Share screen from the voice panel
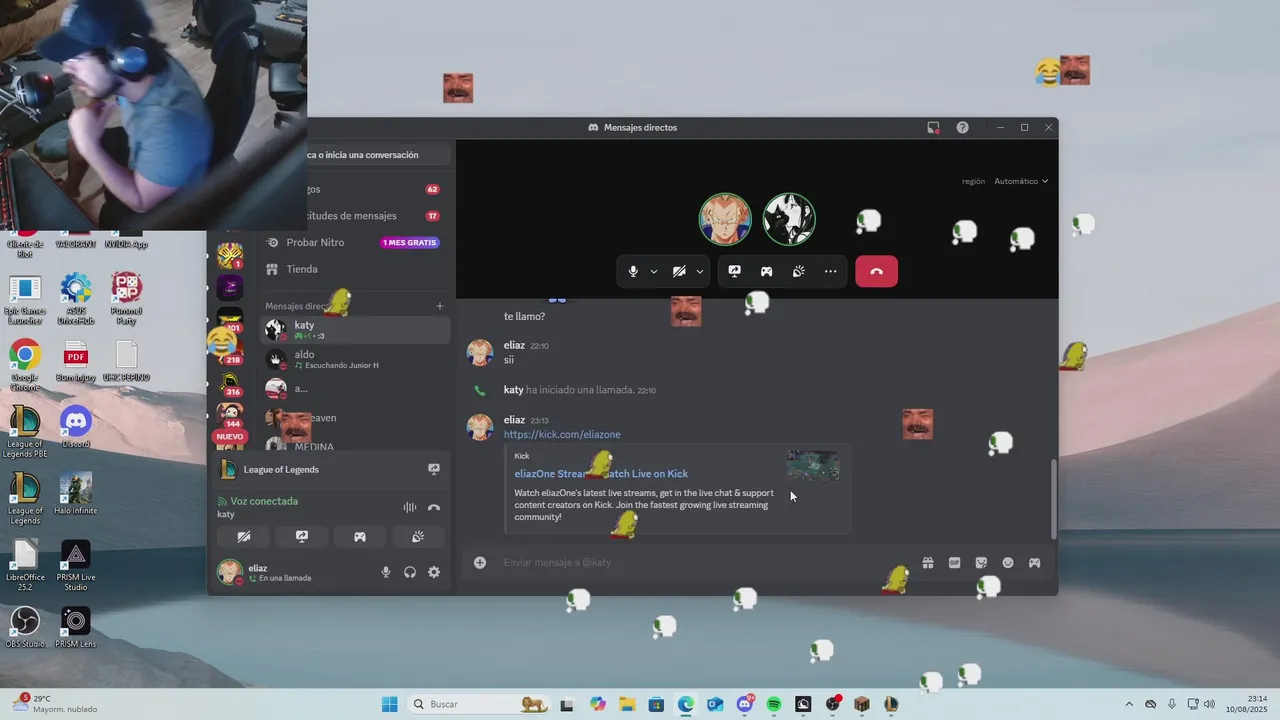Screen dimensions: 1280x720 tap(302, 537)
